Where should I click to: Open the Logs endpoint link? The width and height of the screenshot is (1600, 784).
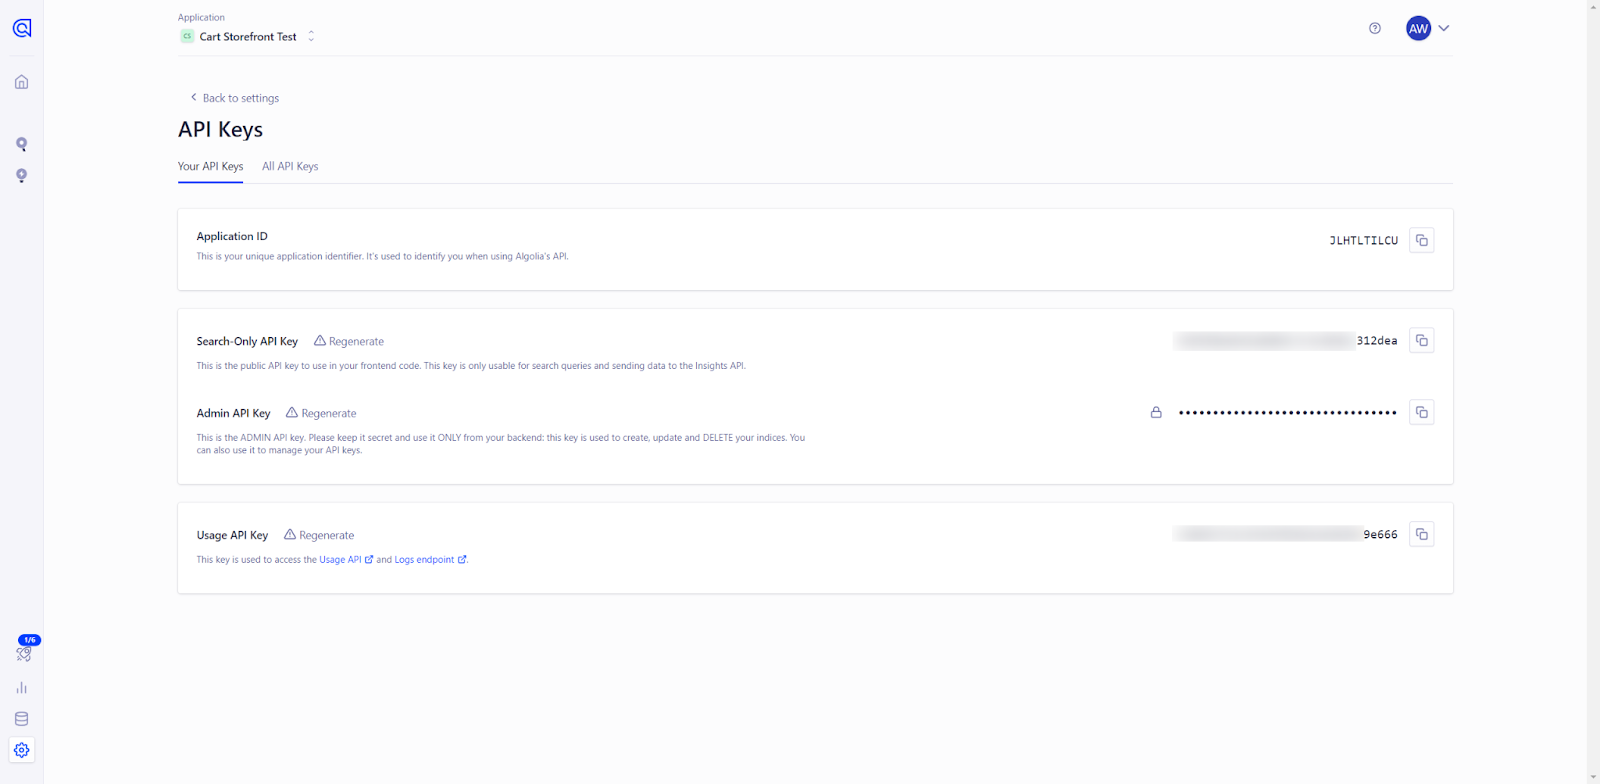coord(430,560)
